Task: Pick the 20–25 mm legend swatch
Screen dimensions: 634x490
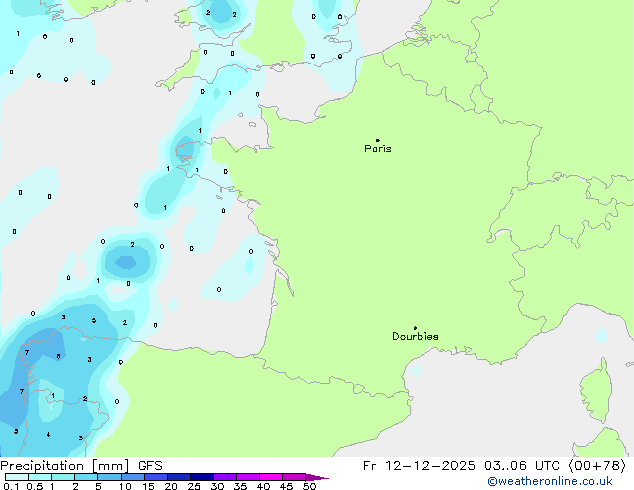Action: tap(179, 477)
